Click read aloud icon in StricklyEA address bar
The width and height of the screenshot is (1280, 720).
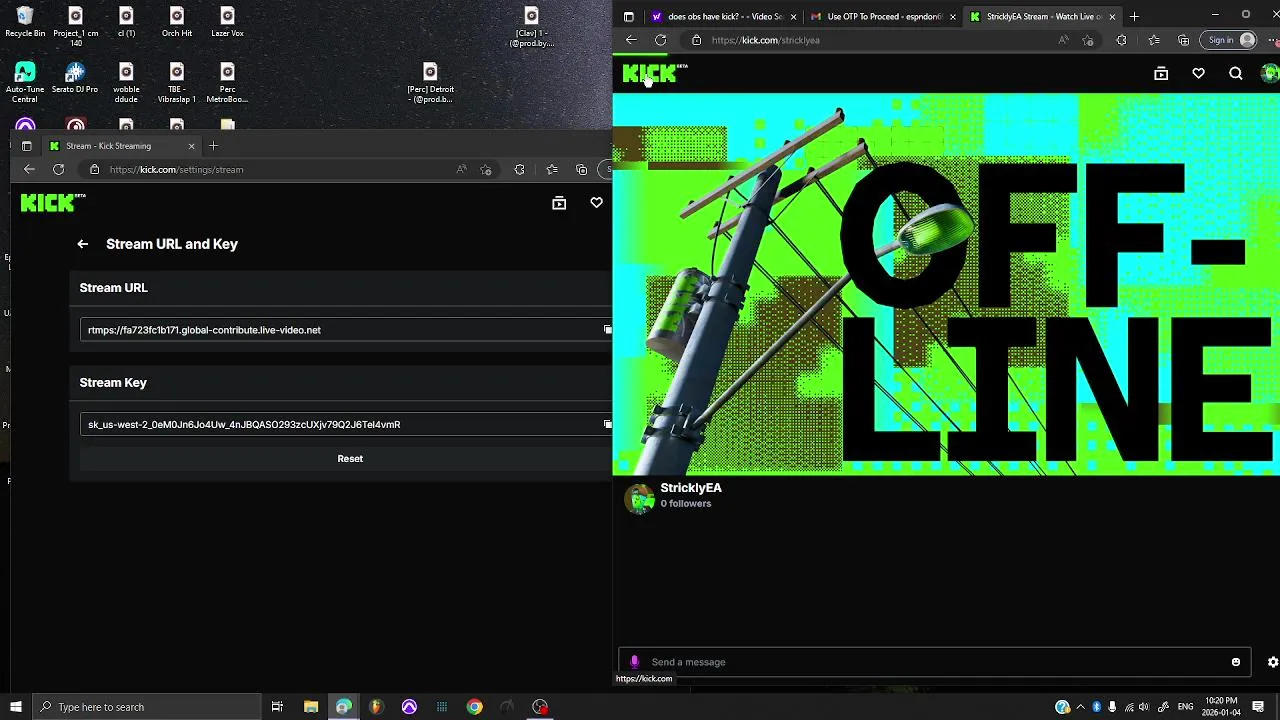click(1063, 40)
